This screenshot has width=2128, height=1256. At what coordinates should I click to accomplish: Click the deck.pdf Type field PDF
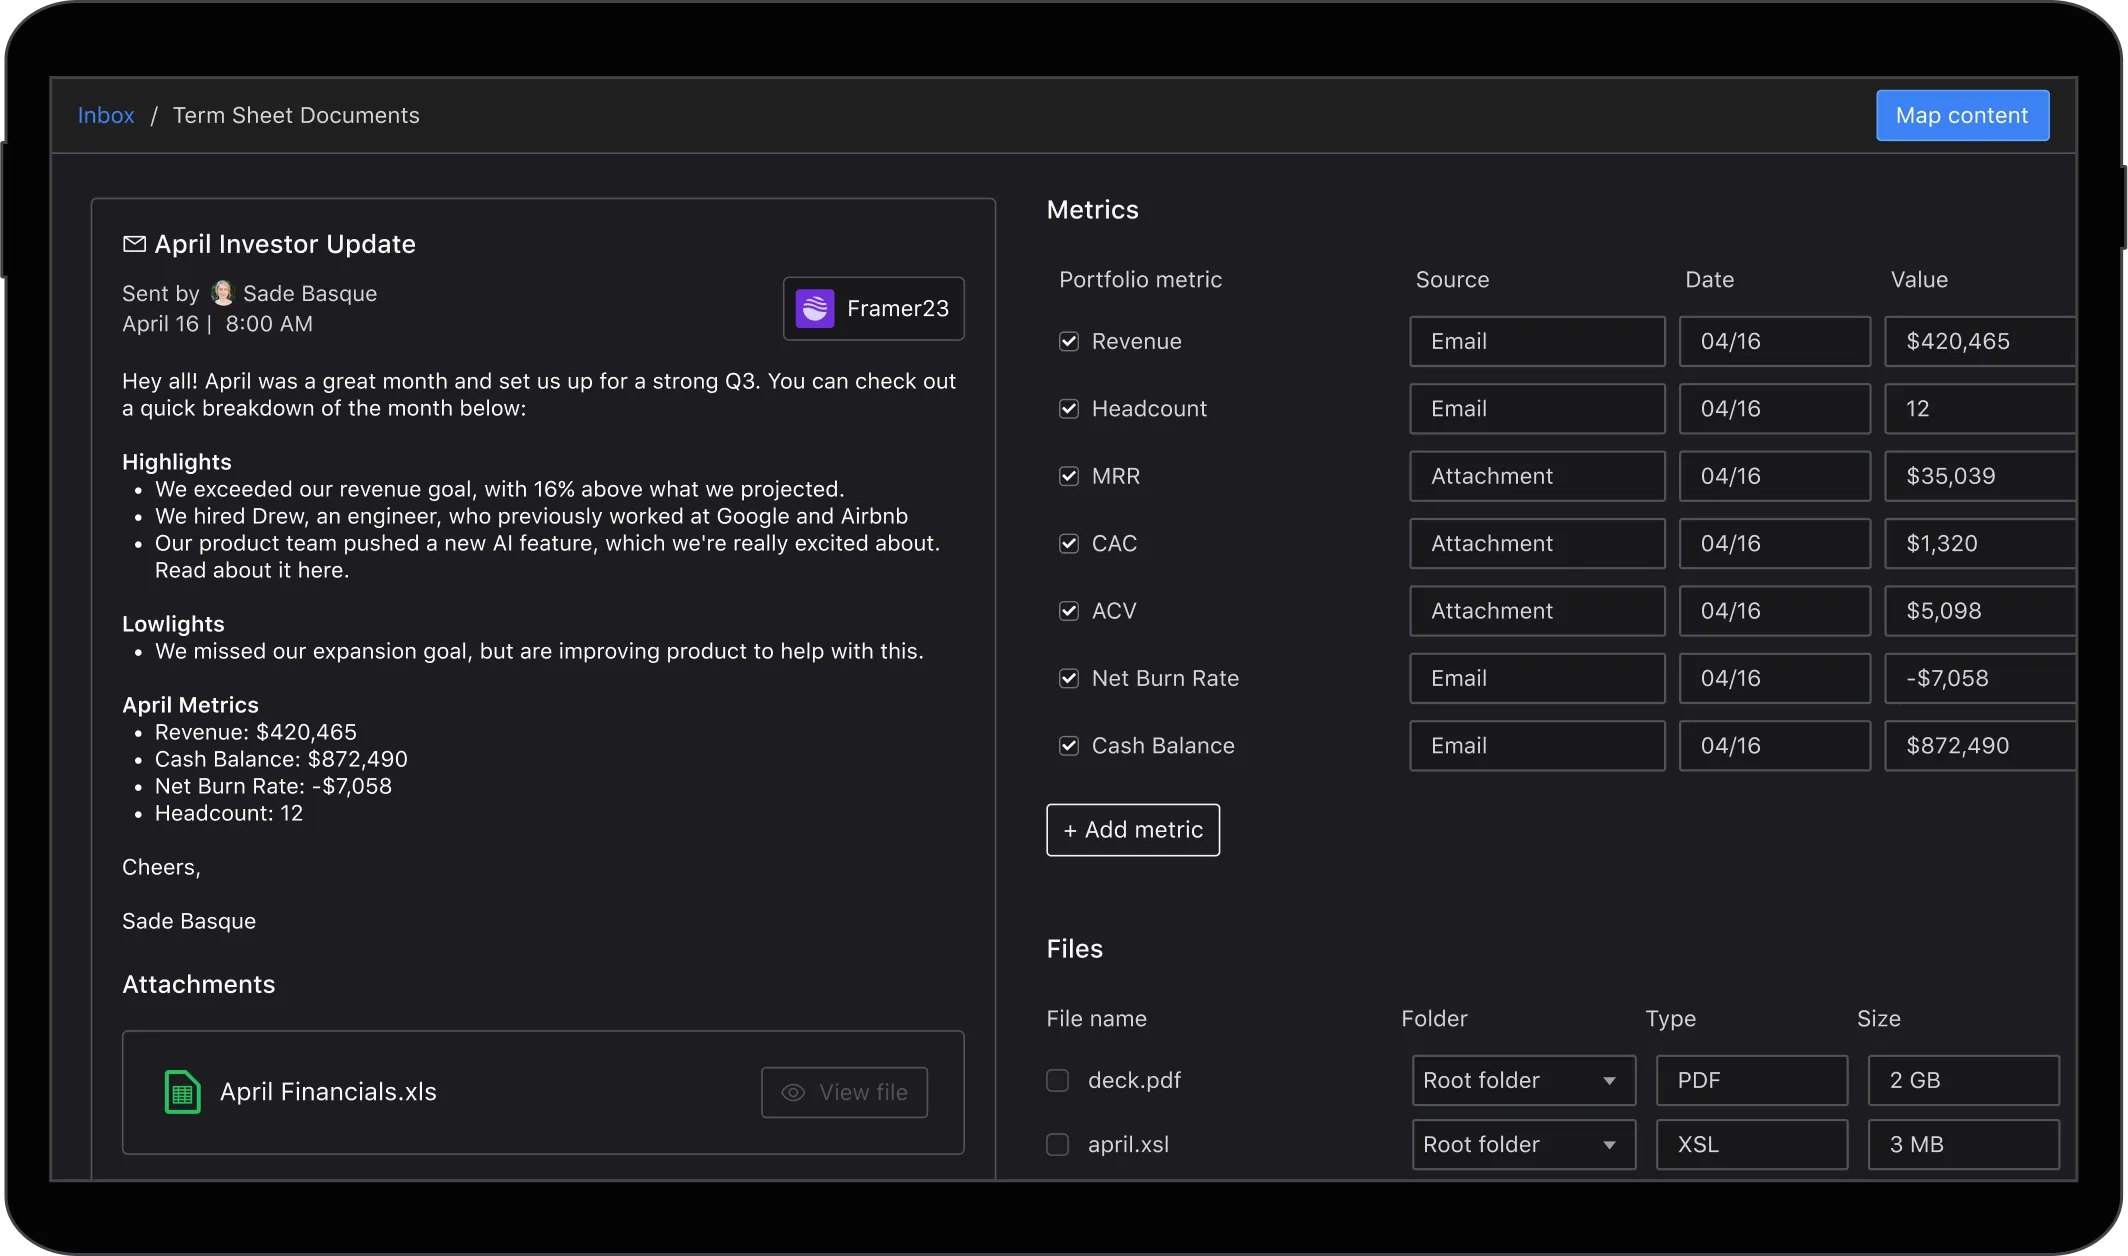pyautogui.click(x=1752, y=1080)
